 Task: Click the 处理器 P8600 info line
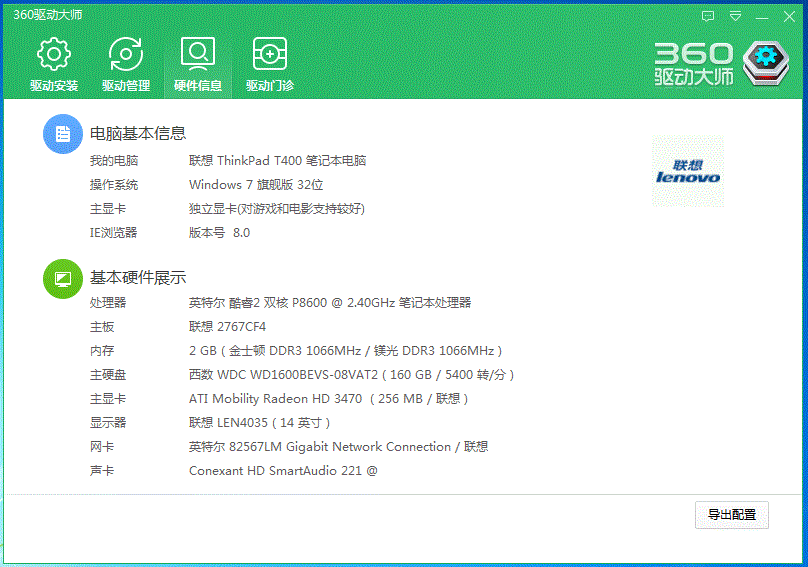[x=329, y=303]
